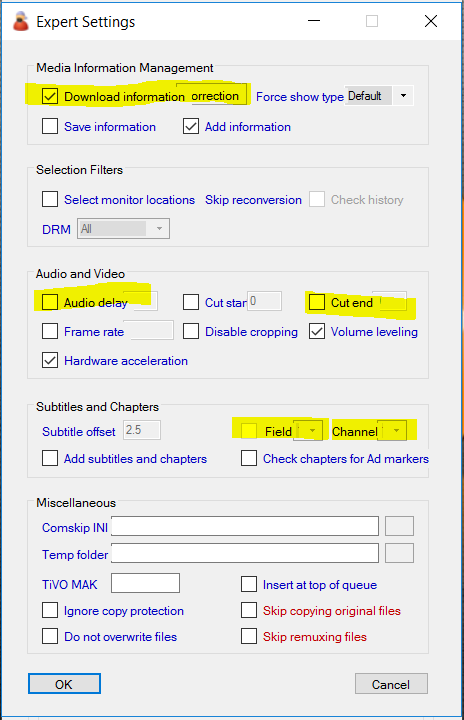
Task: Tick the Select monitor locations checkbox
Action: pyautogui.click(x=50, y=200)
